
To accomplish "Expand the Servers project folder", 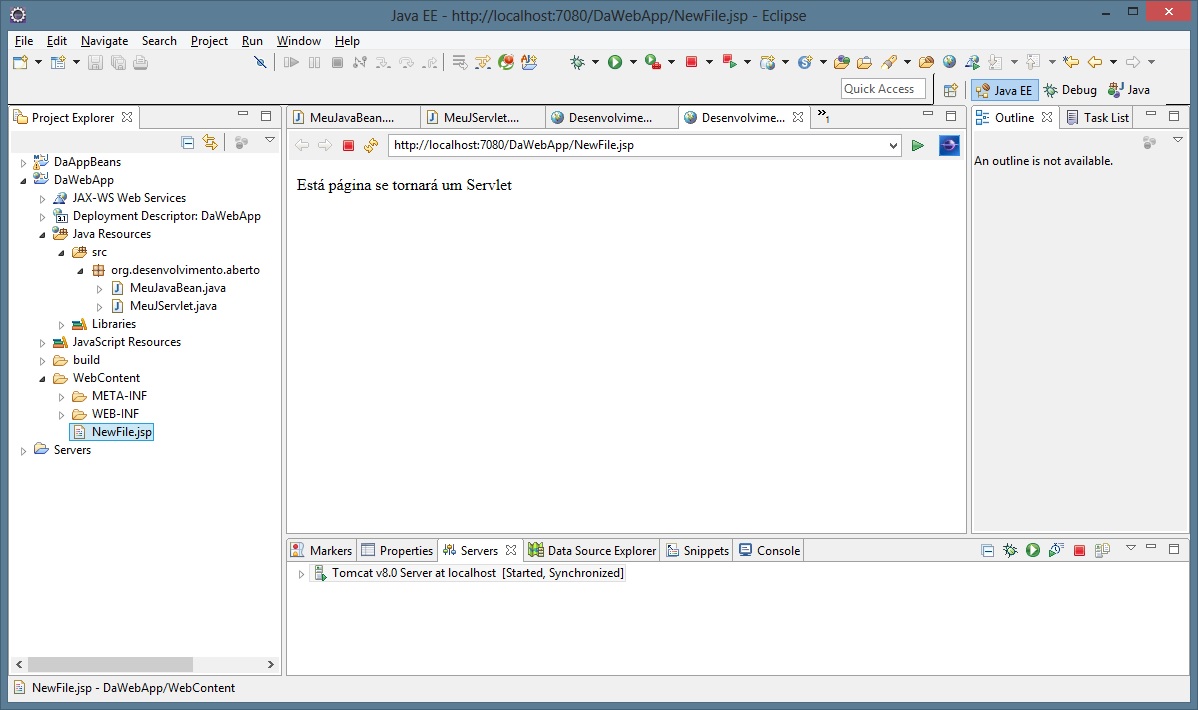I will click(24, 451).
